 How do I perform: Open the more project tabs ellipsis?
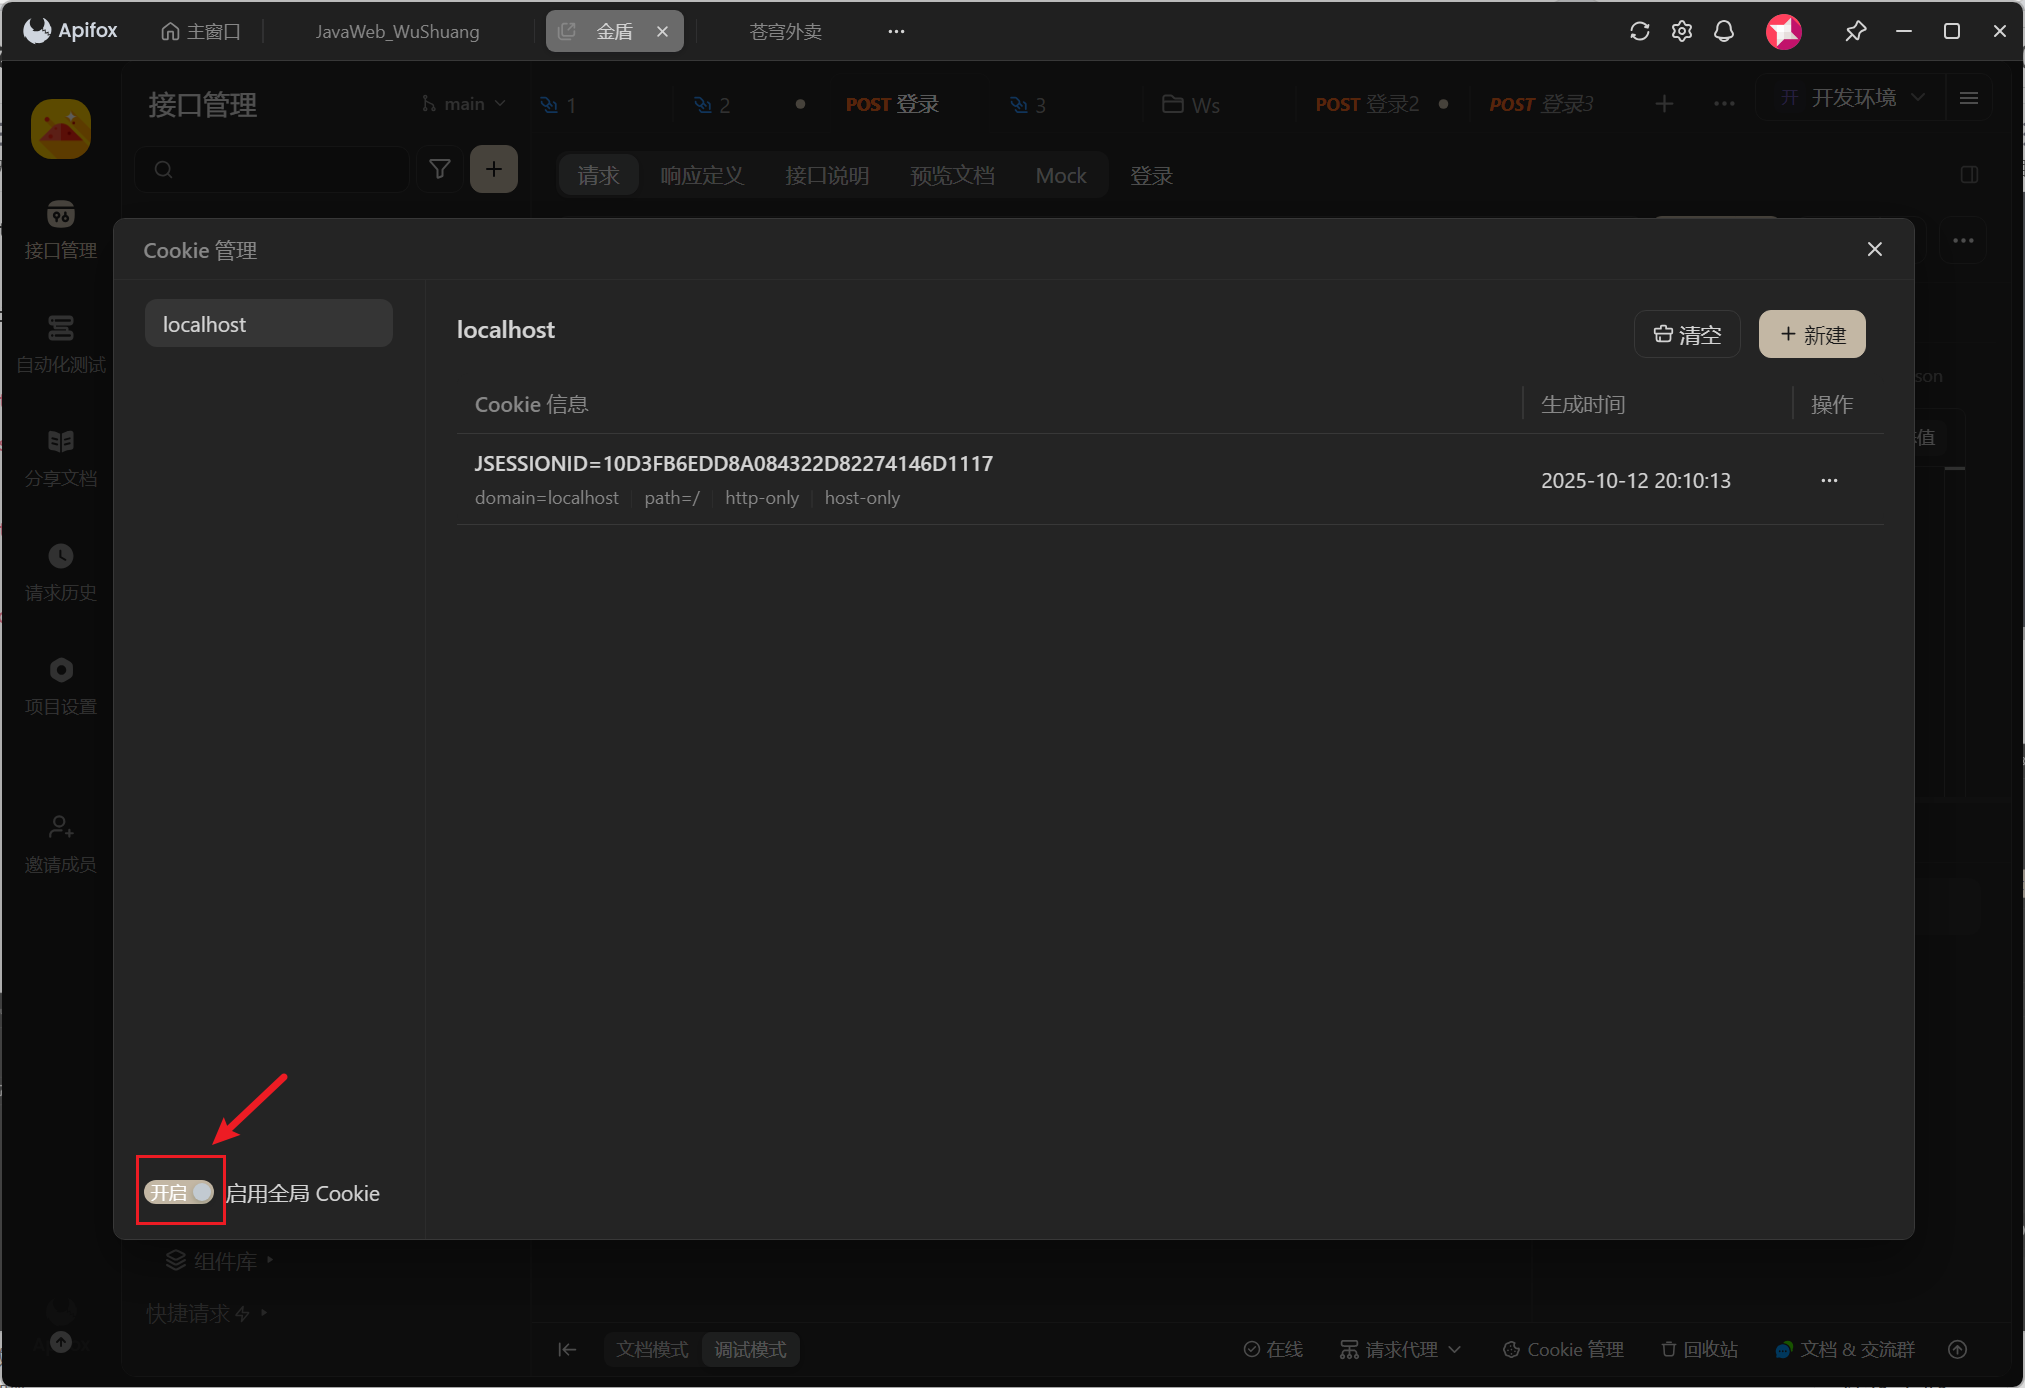[896, 31]
